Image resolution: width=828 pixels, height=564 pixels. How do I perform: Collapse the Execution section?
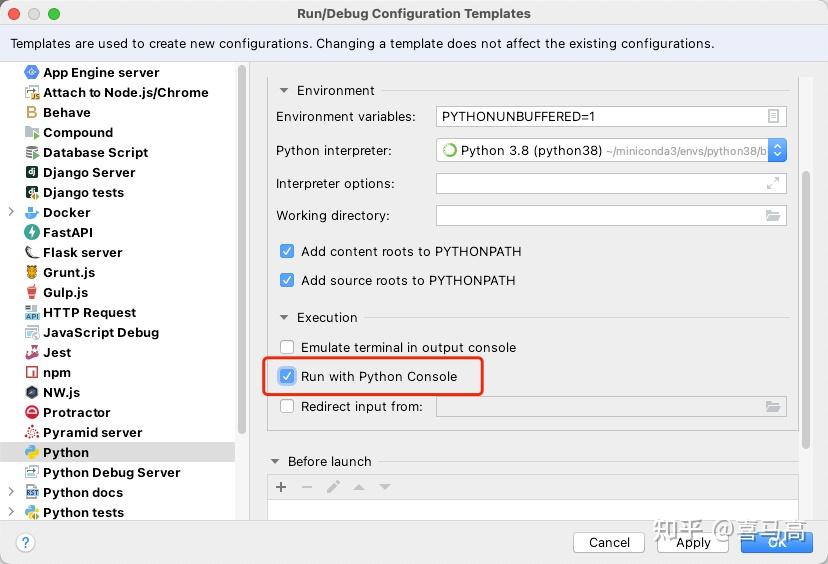click(x=284, y=317)
